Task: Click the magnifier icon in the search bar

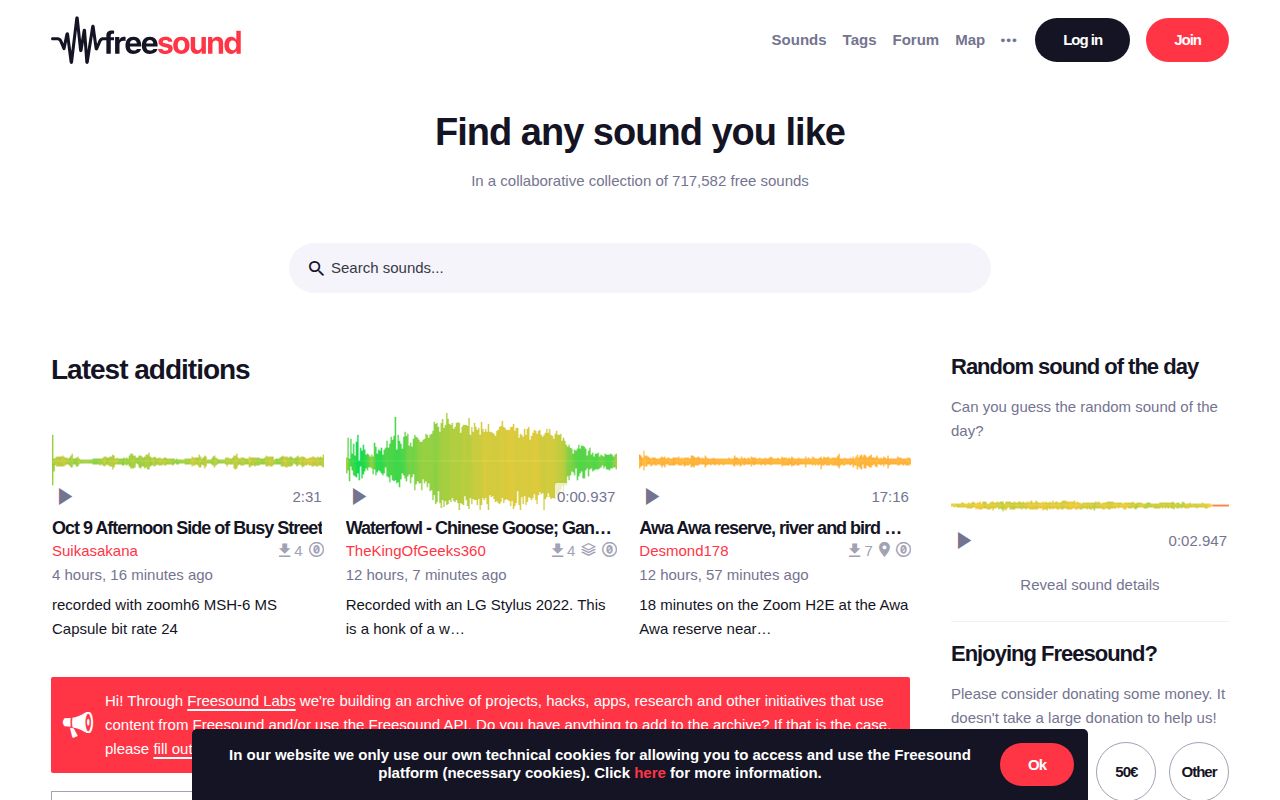Action: tap(316, 268)
